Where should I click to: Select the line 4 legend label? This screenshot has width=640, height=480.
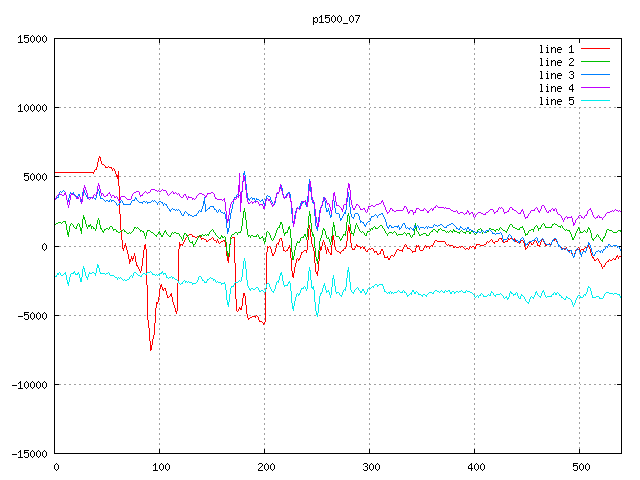(x=556, y=88)
